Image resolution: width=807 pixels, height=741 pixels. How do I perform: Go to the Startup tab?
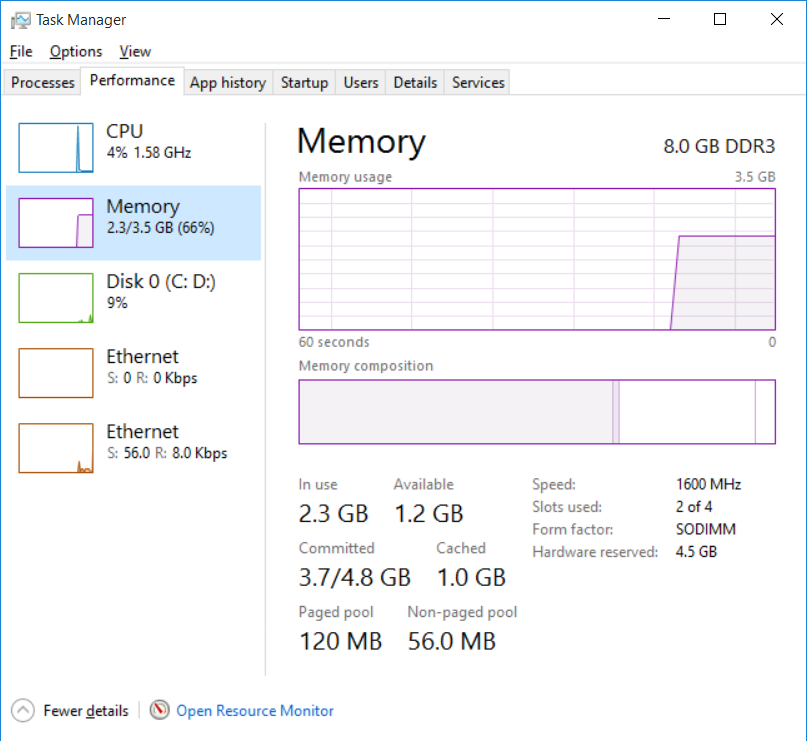[304, 83]
